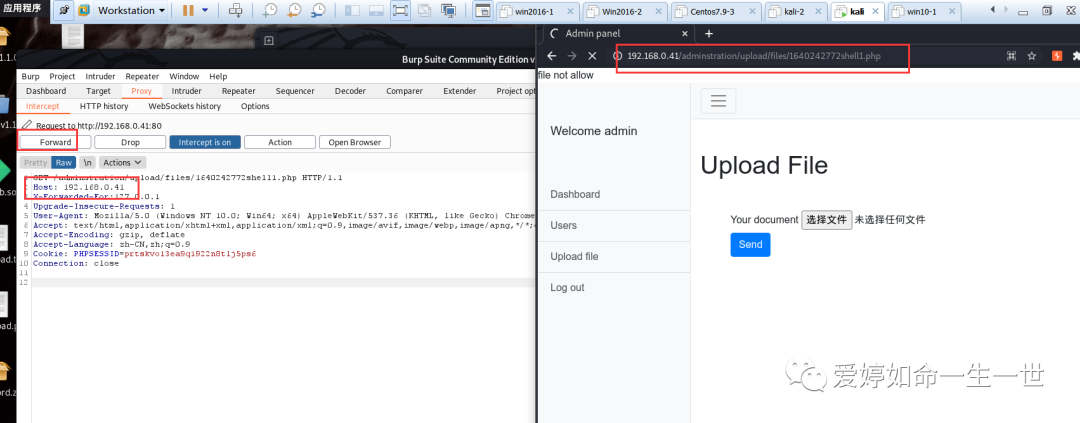Click the VMware Workstation logo icon
This screenshot has width=1080, height=423.
[x=83, y=10]
